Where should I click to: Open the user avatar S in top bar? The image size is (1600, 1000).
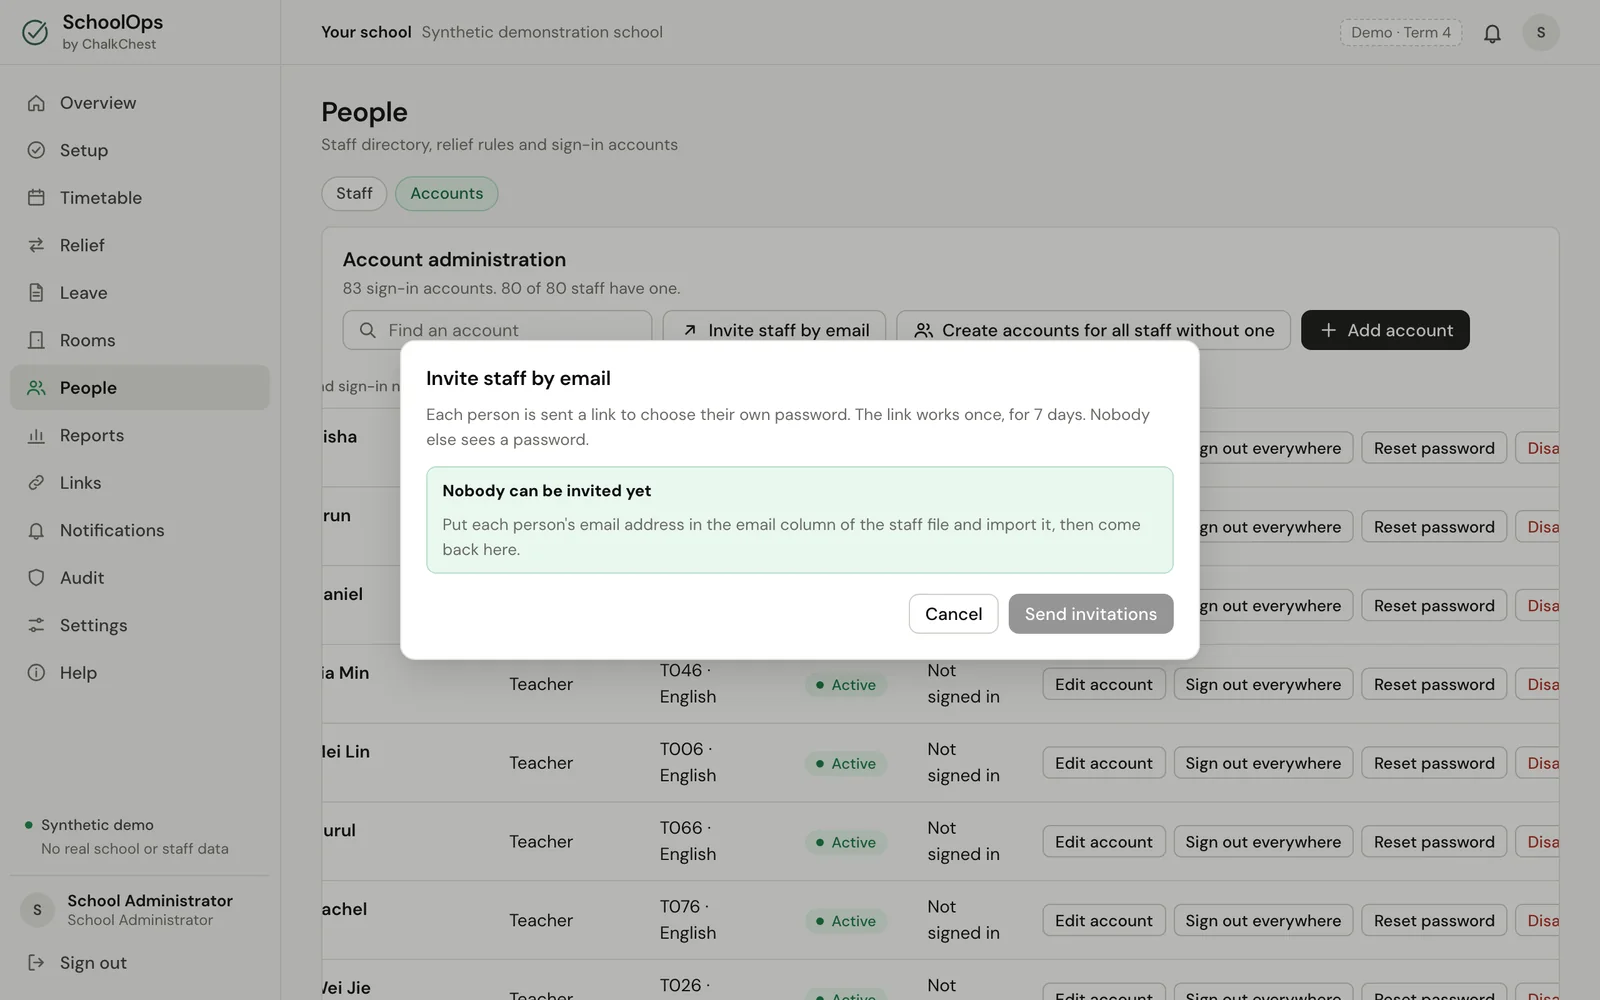[x=1541, y=32]
